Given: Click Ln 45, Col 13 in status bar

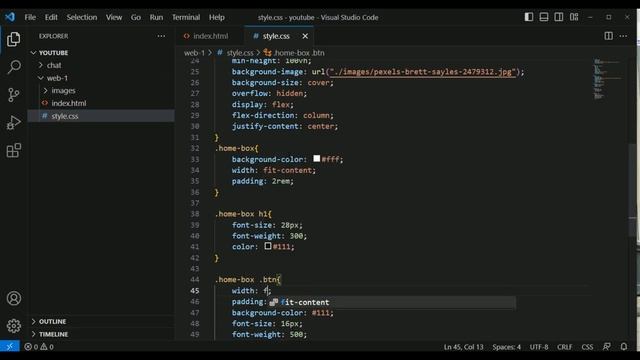Looking at the screenshot, I should click(x=463, y=347).
